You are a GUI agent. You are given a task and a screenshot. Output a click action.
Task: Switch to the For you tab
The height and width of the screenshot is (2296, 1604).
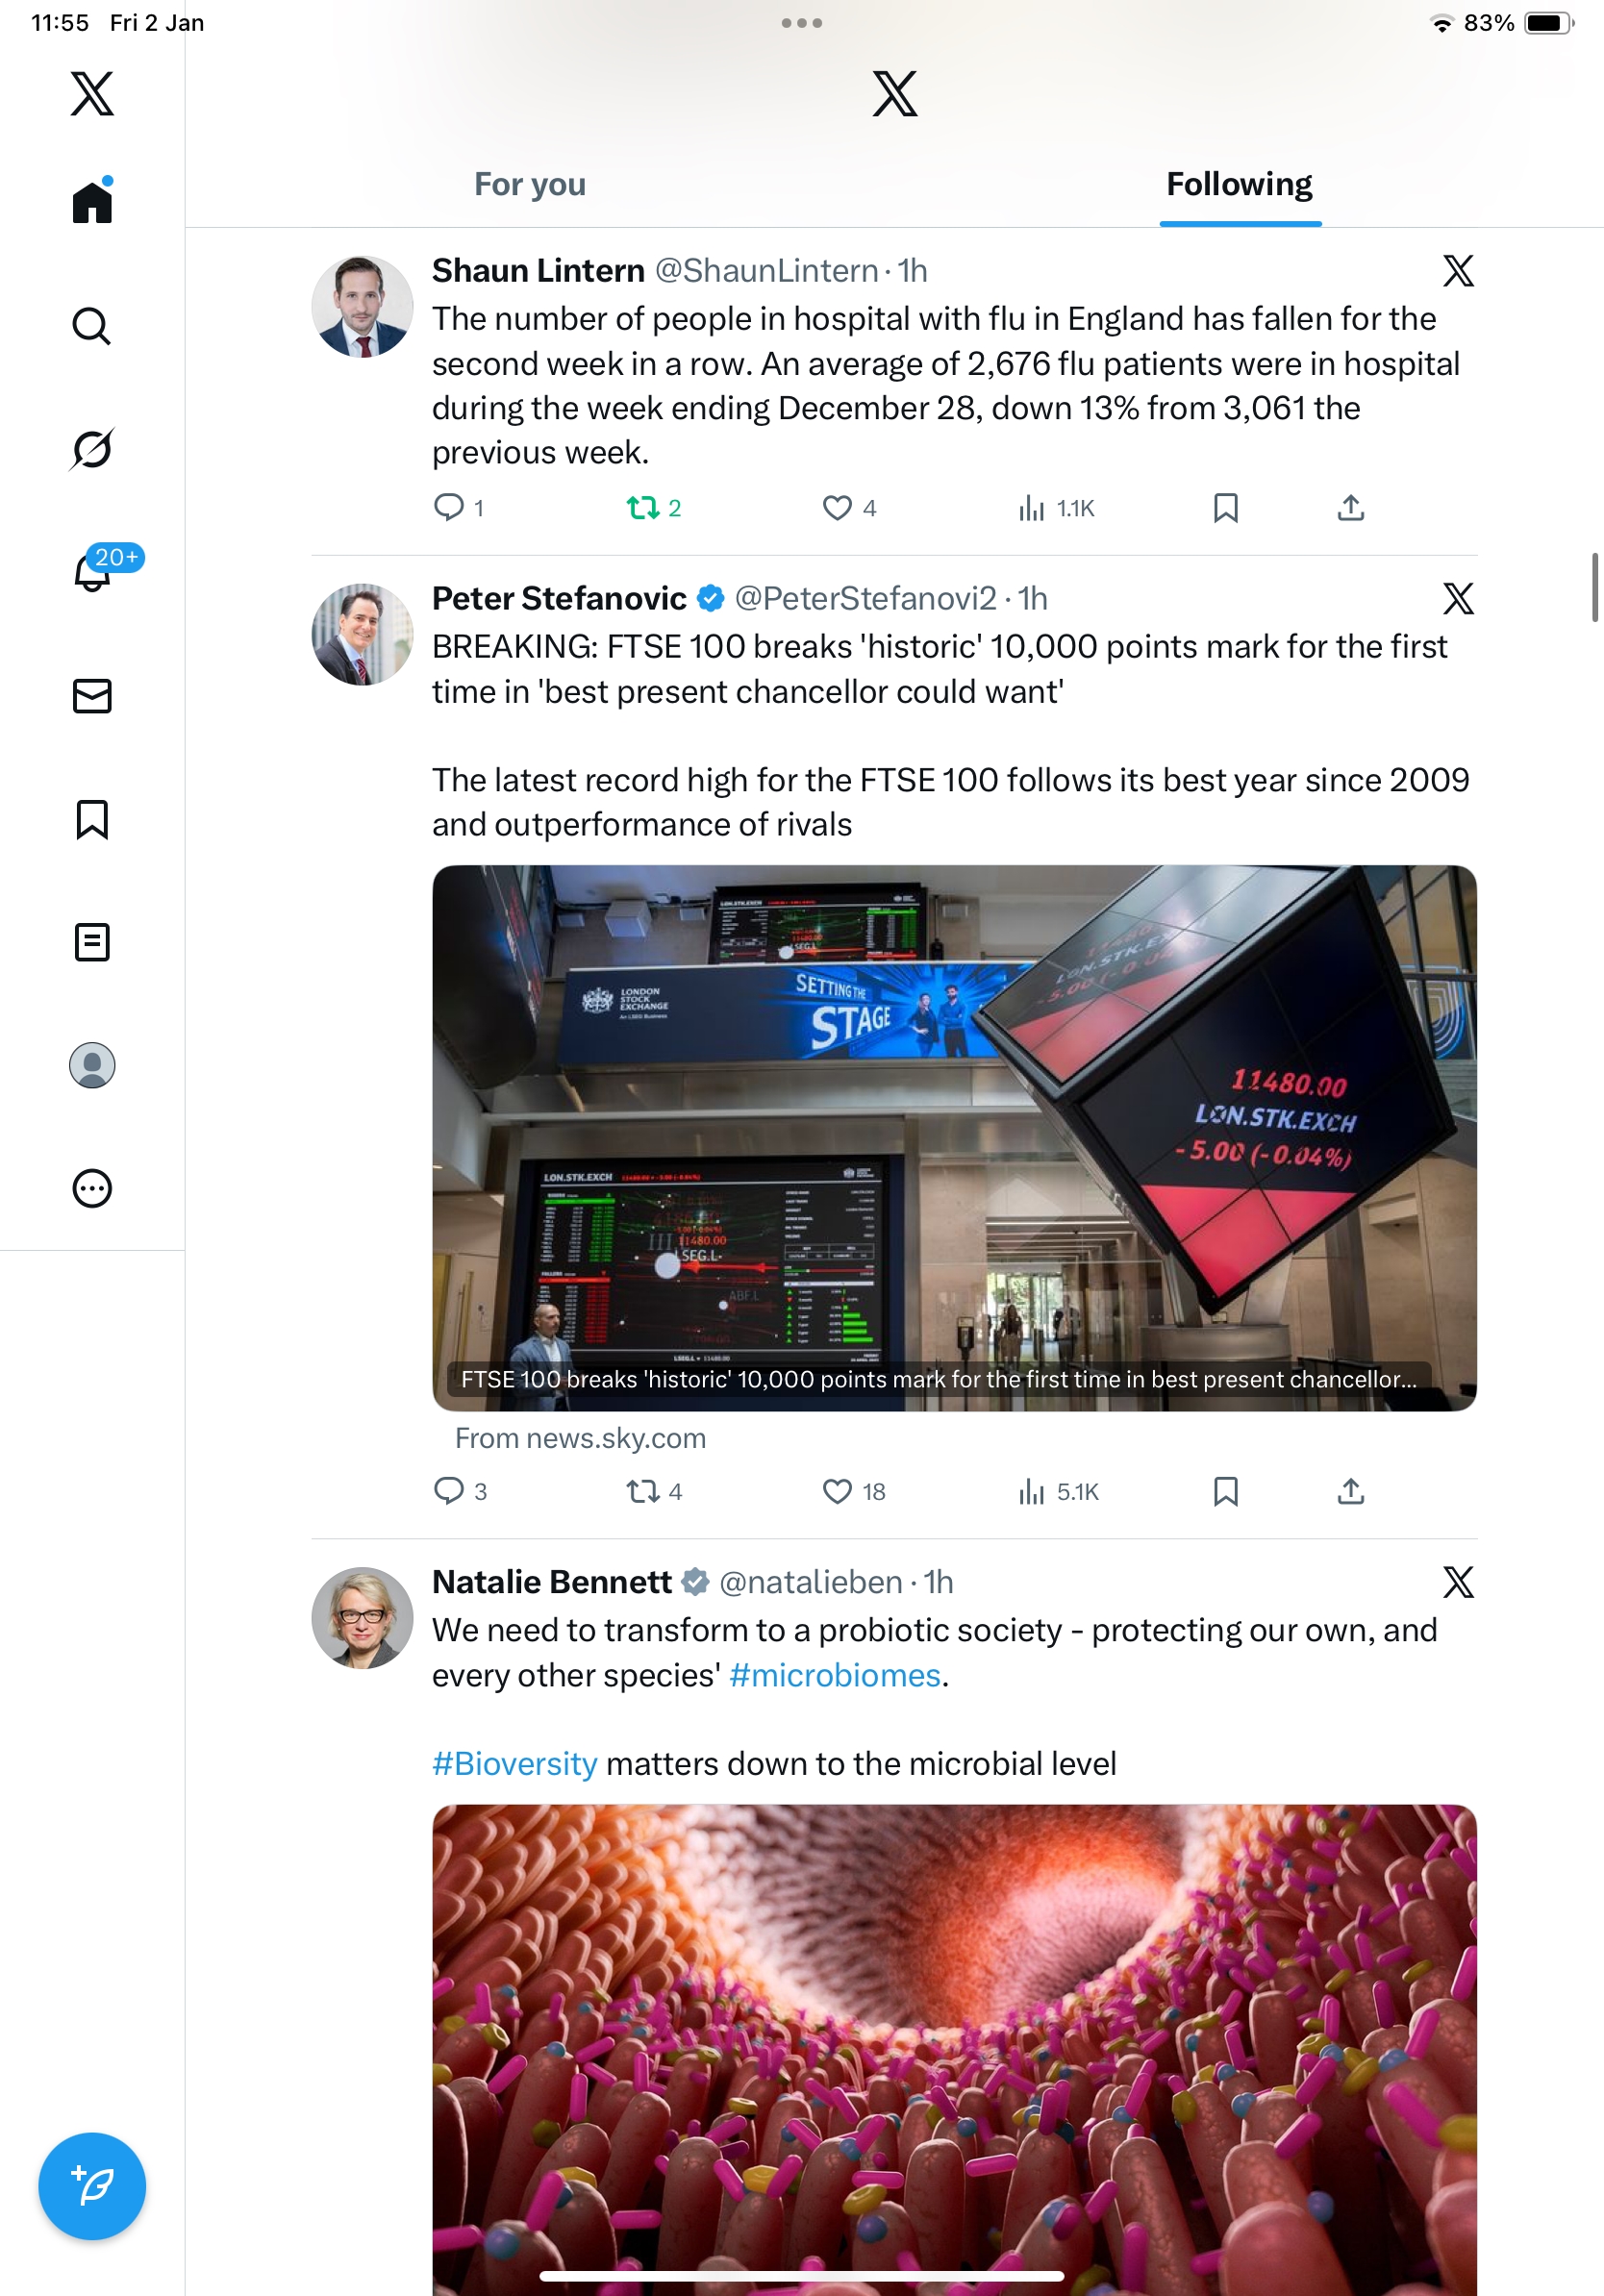point(530,184)
